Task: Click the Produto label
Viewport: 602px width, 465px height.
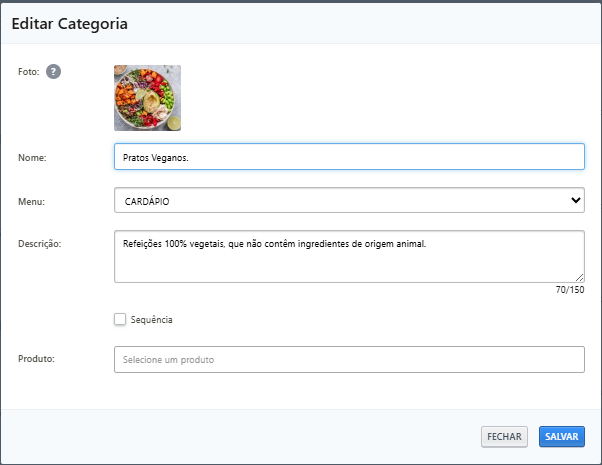Action: click(36, 359)
